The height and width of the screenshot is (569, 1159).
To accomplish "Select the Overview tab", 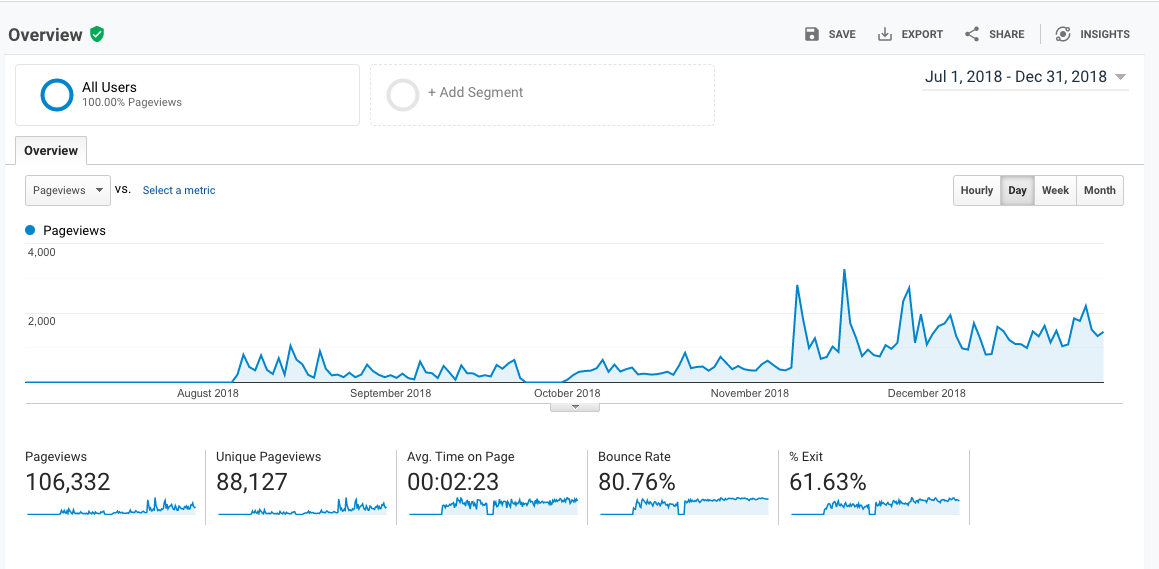I will click(51, 151).
